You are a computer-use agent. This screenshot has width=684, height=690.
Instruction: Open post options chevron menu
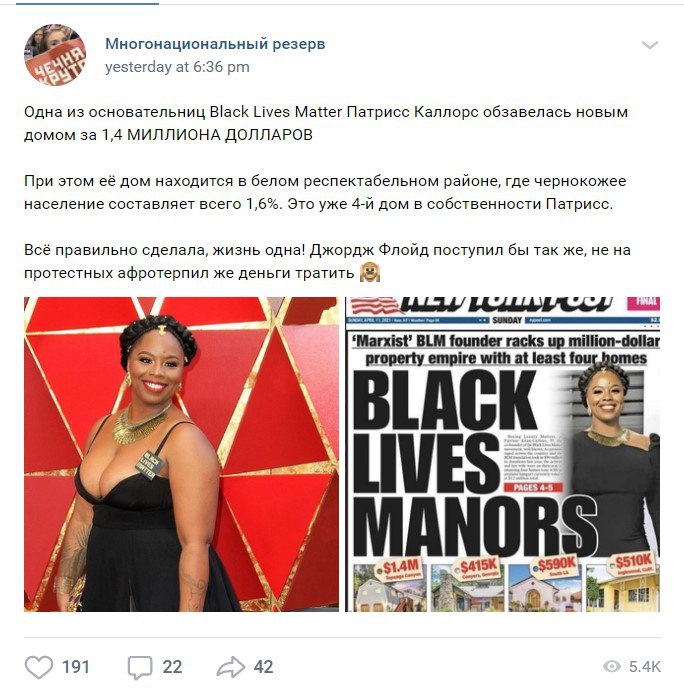pyautogui.click(x=650, y=45)
